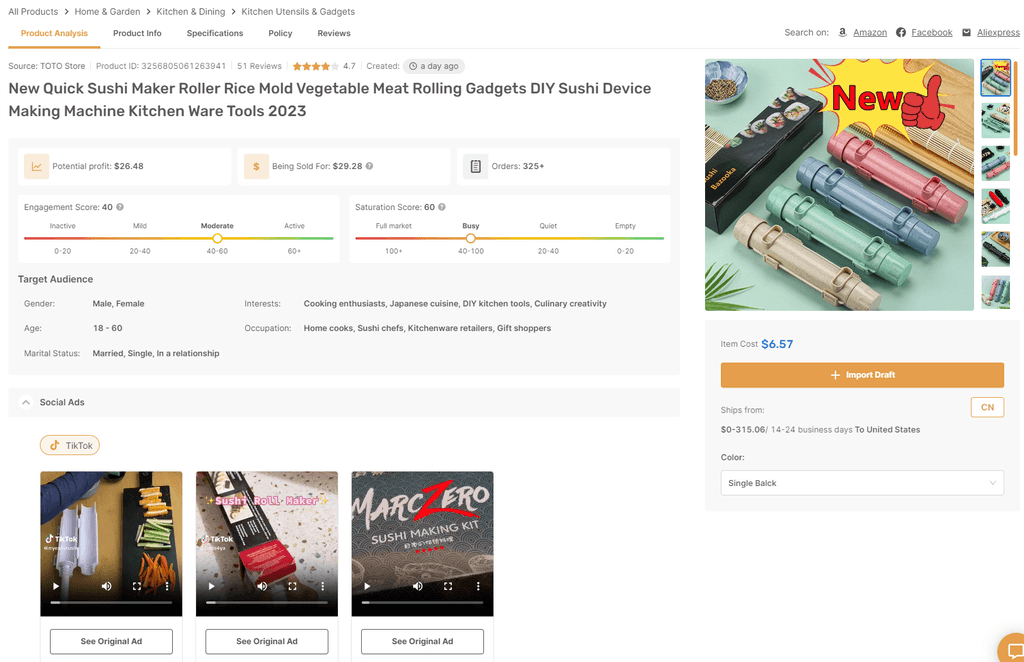Click All Products breadcrumb
This screenshot has height=662, width=1024.
click(x=33, y=12)
